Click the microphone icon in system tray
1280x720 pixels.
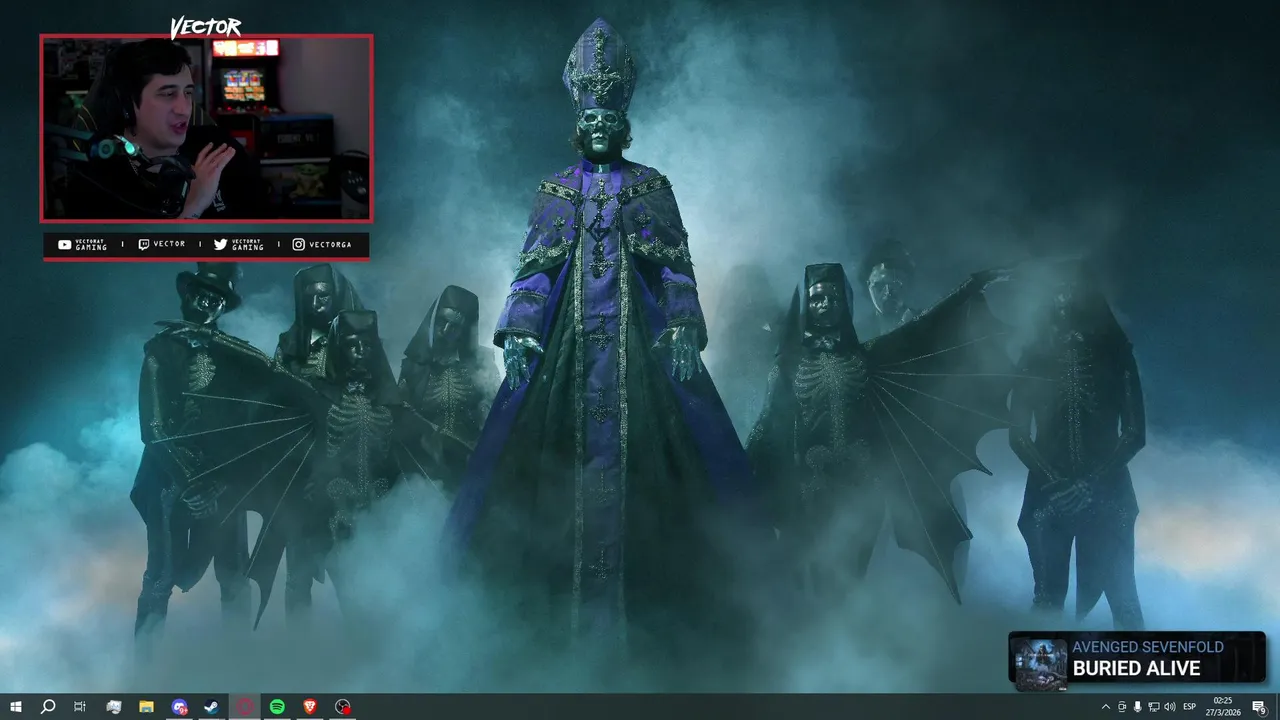pyautogui.click(x=1138, y=707)
